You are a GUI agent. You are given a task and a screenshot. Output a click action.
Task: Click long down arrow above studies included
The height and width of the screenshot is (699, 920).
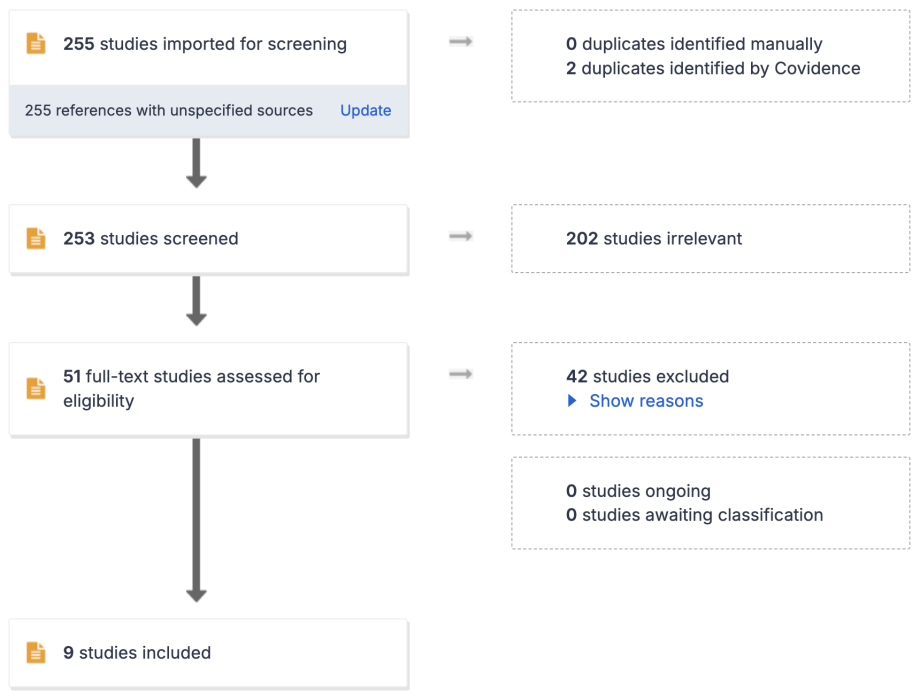[196, 520]
